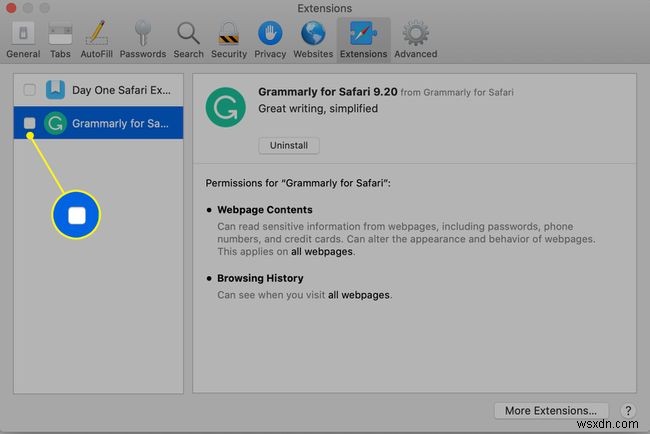The height and width of the screenshot is (434, 650).
Task: Open the Privacy hand icon pane
Action: pyautogui.click(x=270, y=40)
